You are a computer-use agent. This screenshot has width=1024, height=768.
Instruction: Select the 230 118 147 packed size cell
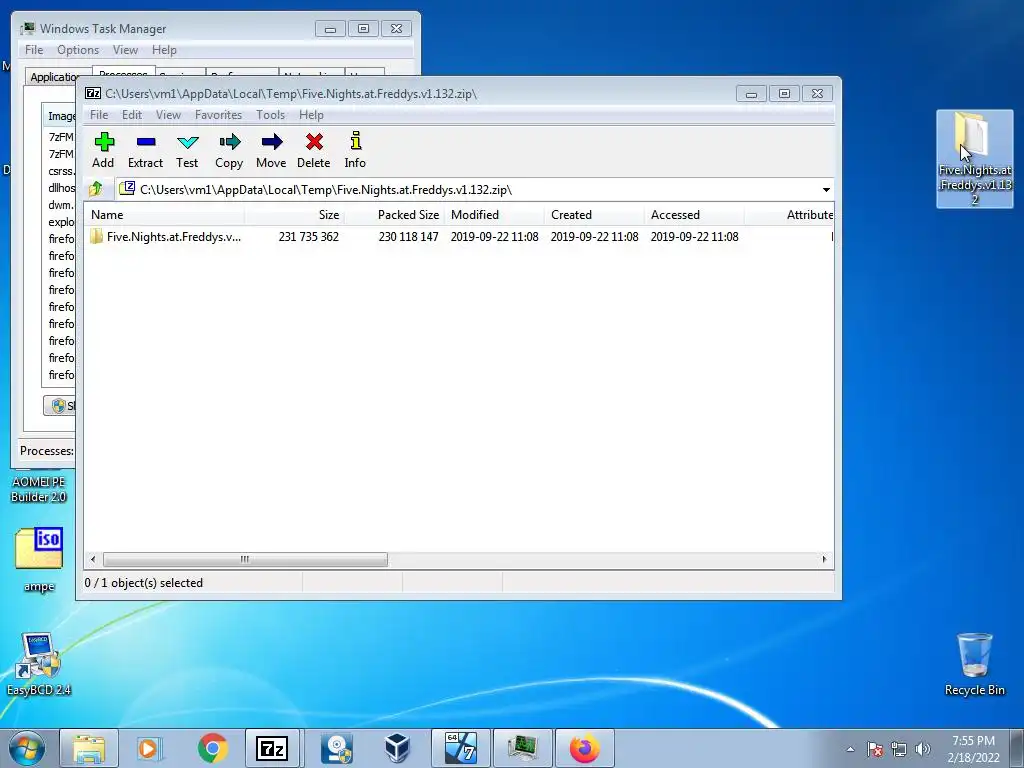[408, 237]
